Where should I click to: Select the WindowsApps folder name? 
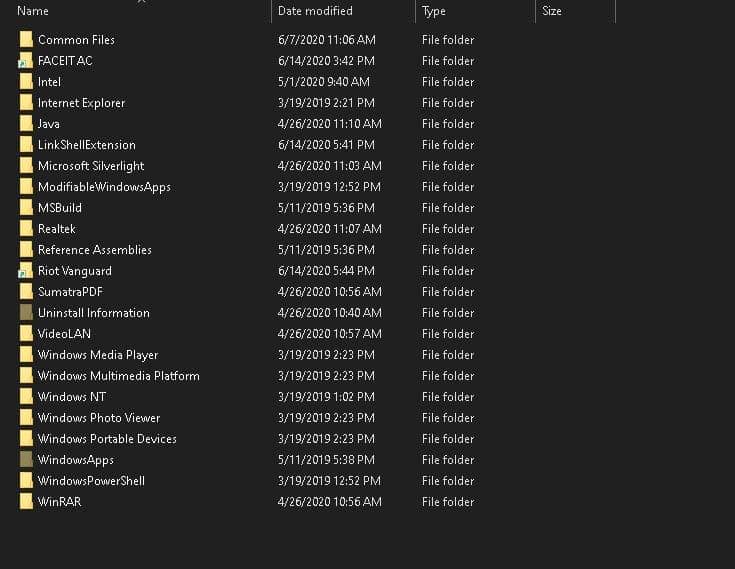tap(76, 460)
